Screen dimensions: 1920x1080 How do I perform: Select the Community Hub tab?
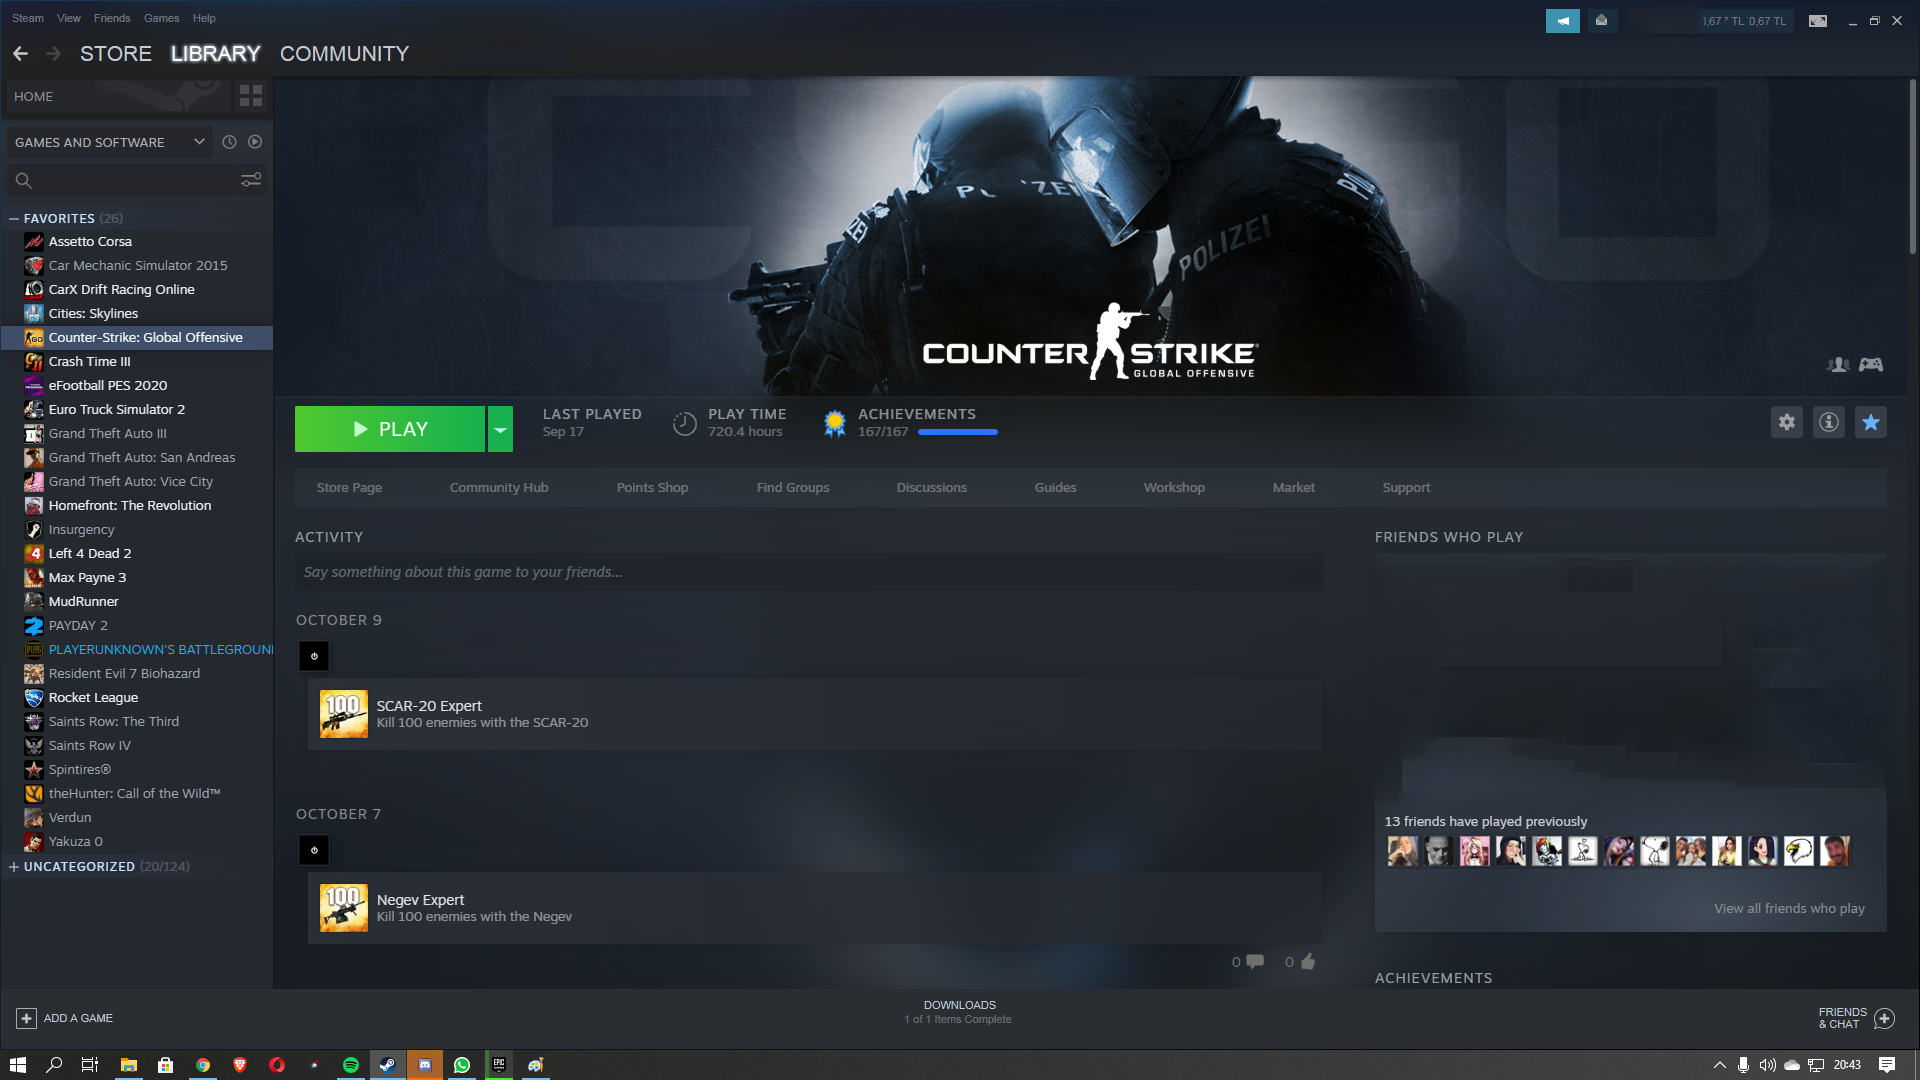tap(498, 487)
